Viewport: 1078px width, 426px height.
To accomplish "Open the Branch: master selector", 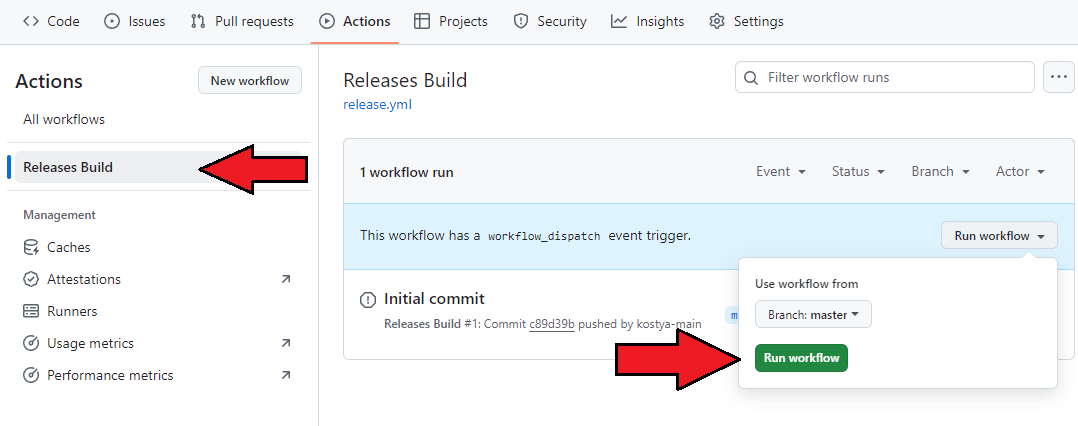I will (x=813, y=315).
